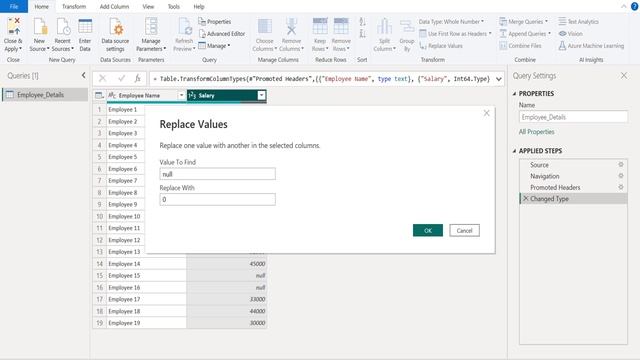Image resolution: width=640 pixels, height=360 pixels.
Task: Collapse the APPLIED STEPS section
Action: [x=514, y=151]
